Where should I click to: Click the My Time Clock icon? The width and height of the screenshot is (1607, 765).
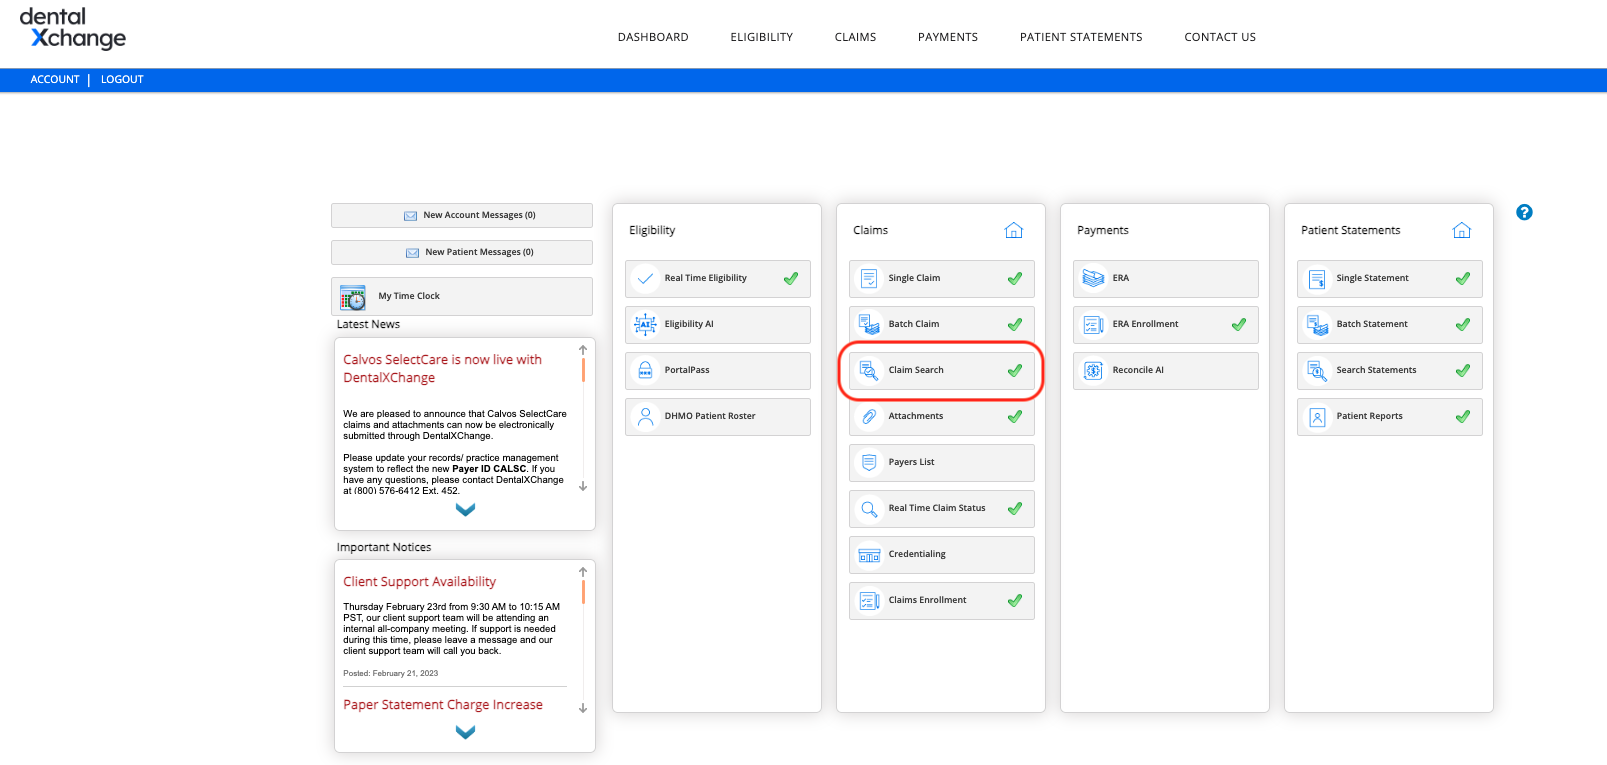(x=353, y=297)
